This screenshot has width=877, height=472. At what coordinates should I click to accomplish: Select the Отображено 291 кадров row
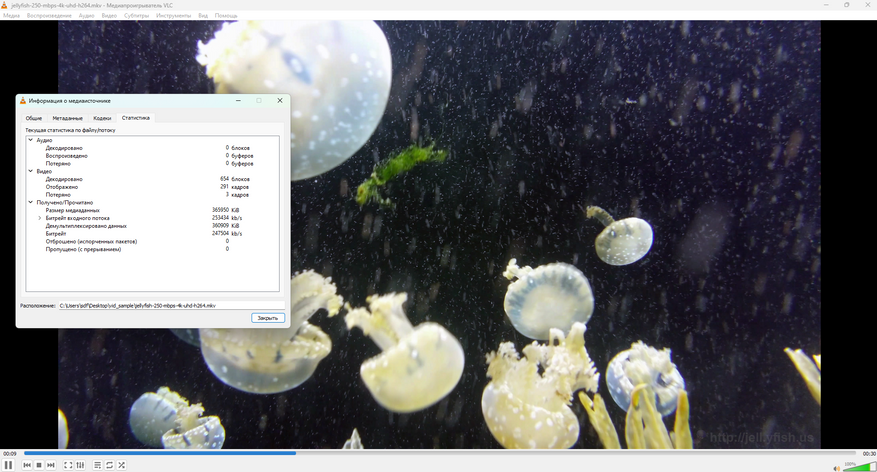click(152, 187)
